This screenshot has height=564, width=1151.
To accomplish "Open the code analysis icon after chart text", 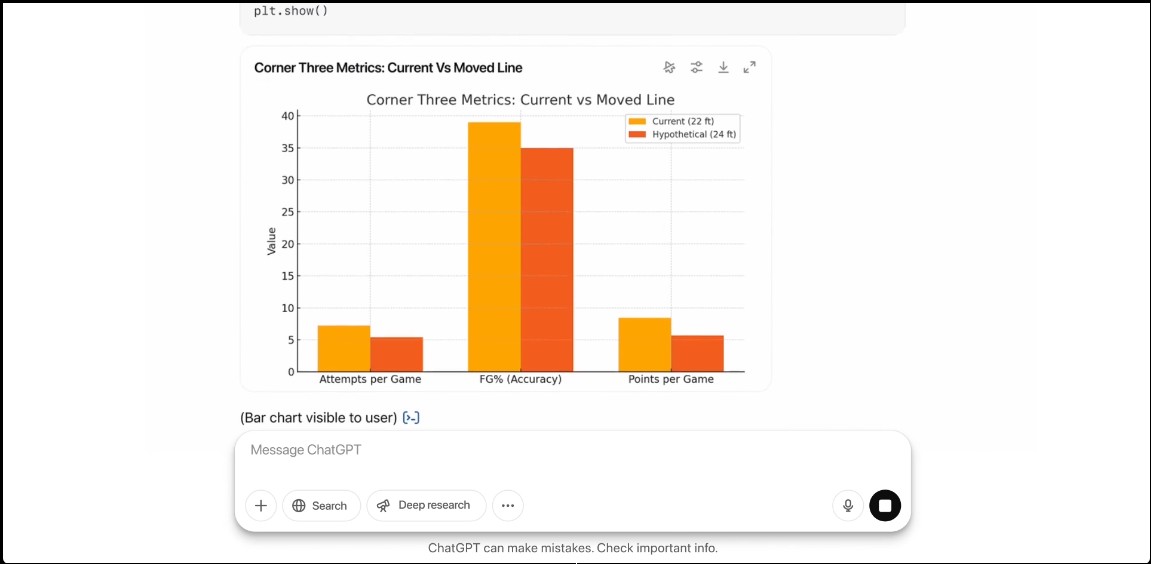I will click(x=411, y=418).
